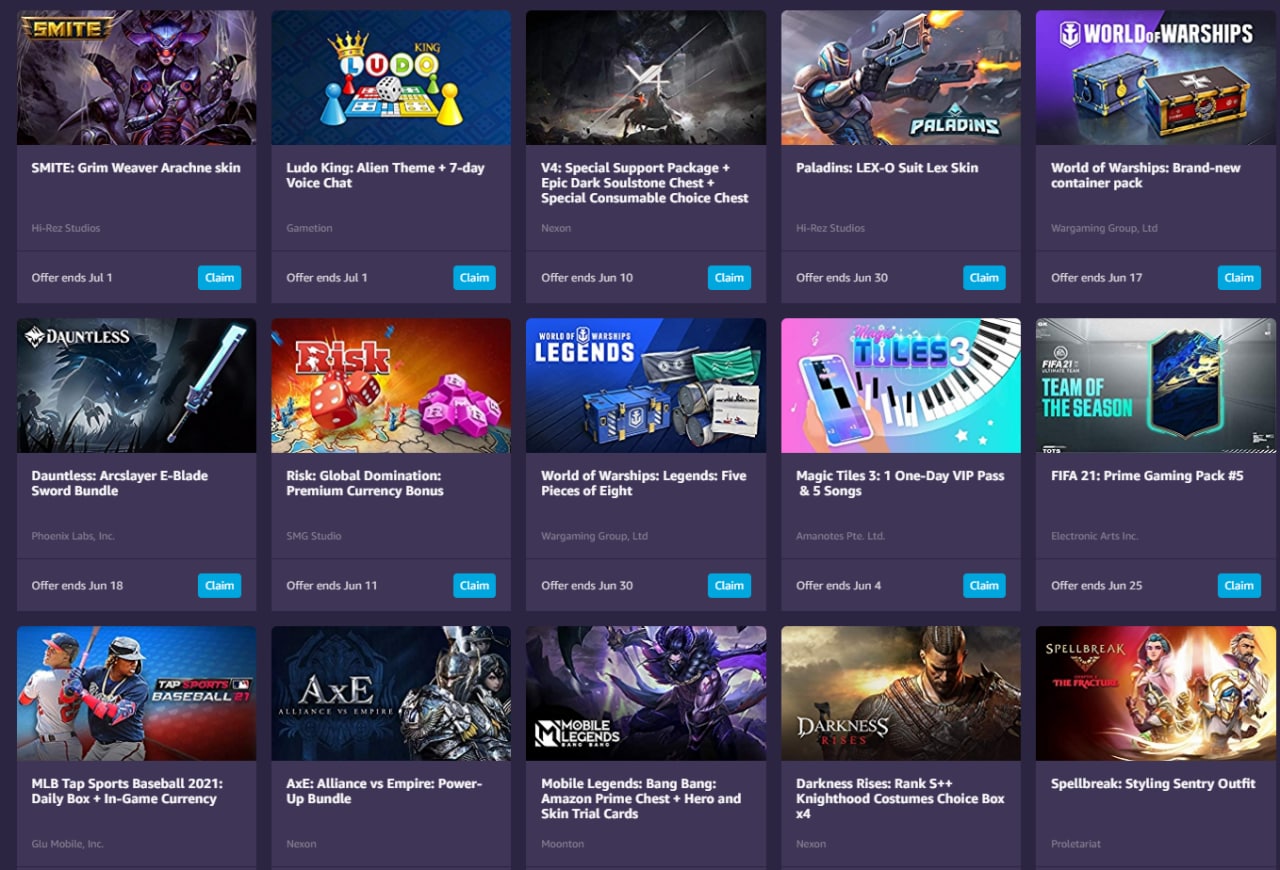1280x870 pixels.
Task: Open the Darkness Rises artwork thumbnail
Action: pos(901,694)
